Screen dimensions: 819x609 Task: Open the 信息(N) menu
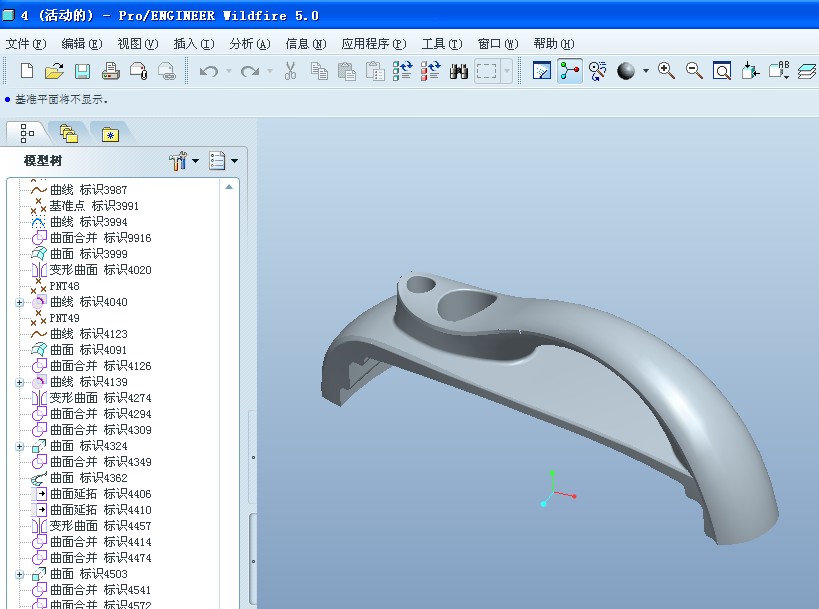306,44
